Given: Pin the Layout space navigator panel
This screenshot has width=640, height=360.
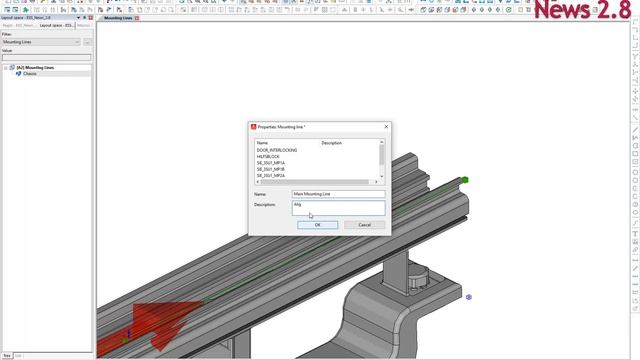Looking at the screenshot, I should point(84,18).
